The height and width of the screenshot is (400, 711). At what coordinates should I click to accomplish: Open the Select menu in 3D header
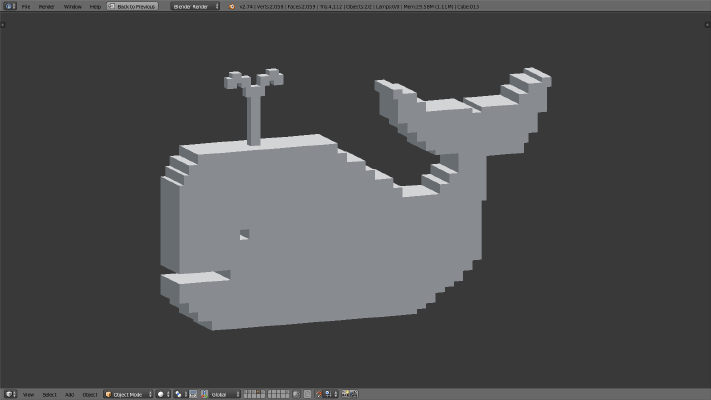(49, 395)
